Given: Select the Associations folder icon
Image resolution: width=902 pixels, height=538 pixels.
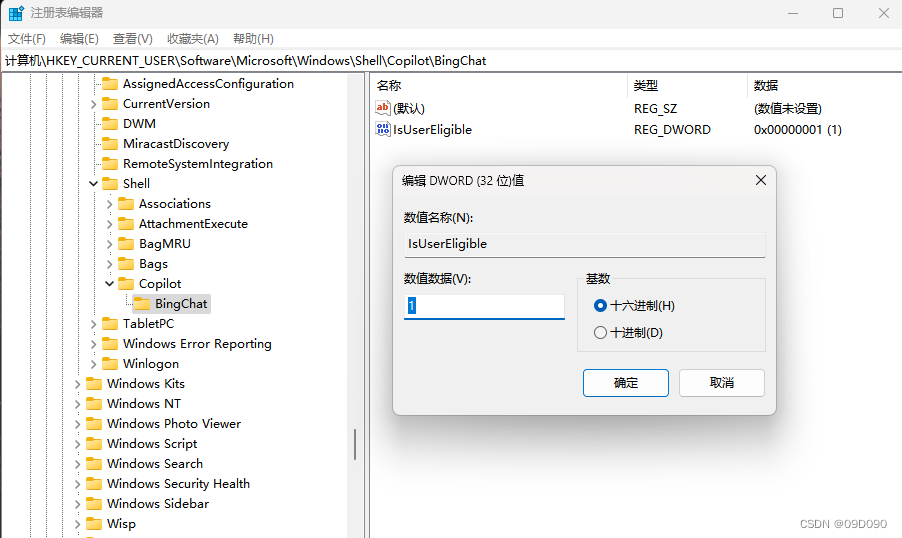Looking at the screenshot, I should click(126, 204).
